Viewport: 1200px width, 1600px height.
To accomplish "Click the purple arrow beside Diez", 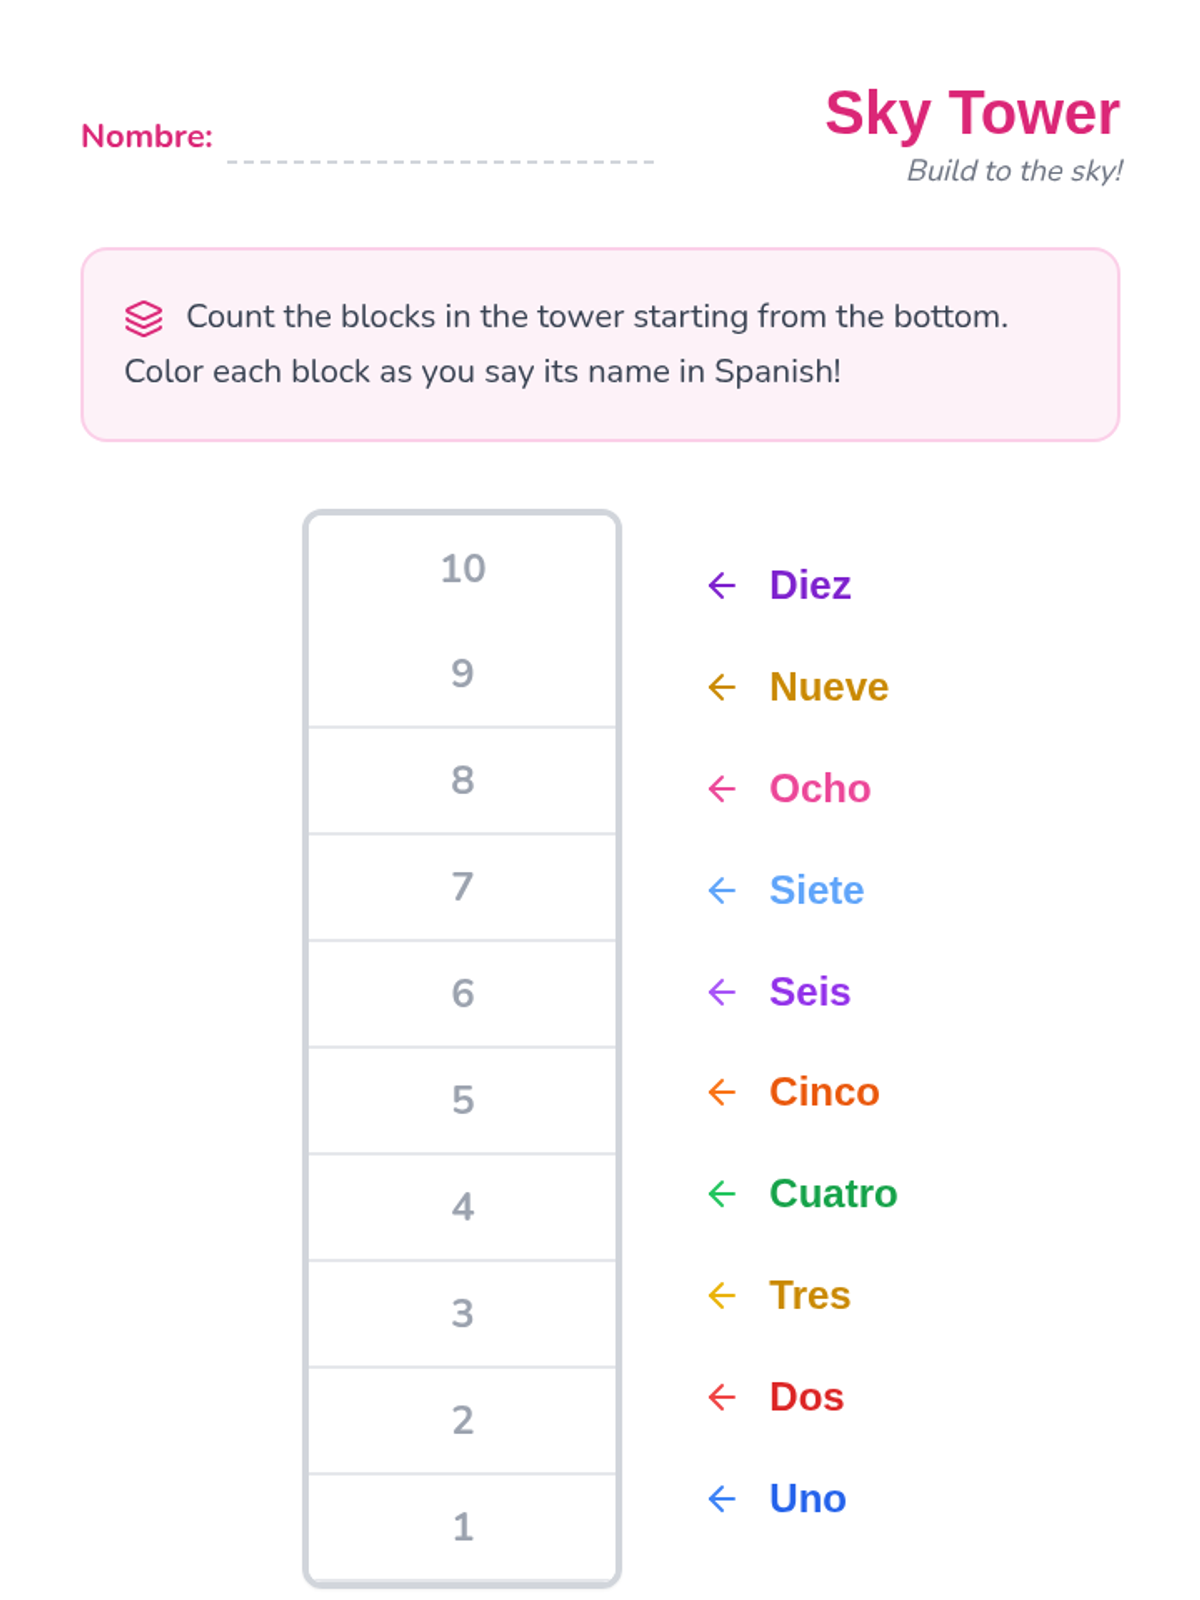I will 721,585.
